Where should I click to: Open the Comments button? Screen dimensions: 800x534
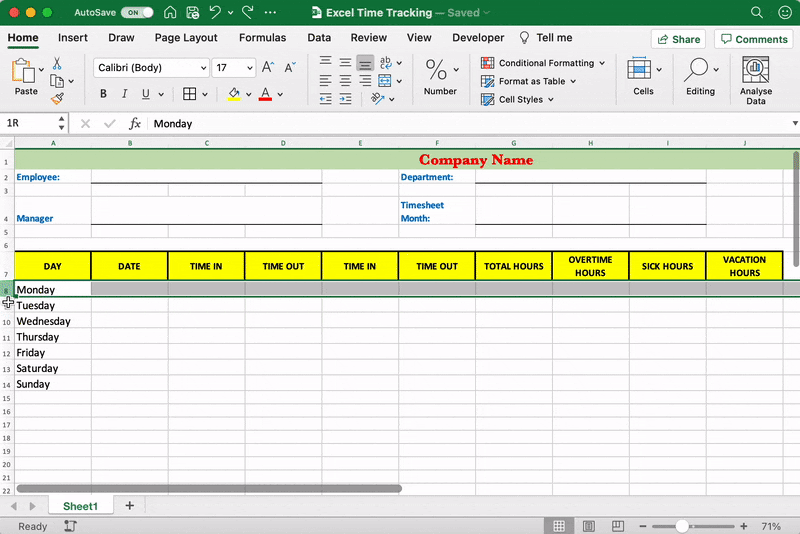753,39
